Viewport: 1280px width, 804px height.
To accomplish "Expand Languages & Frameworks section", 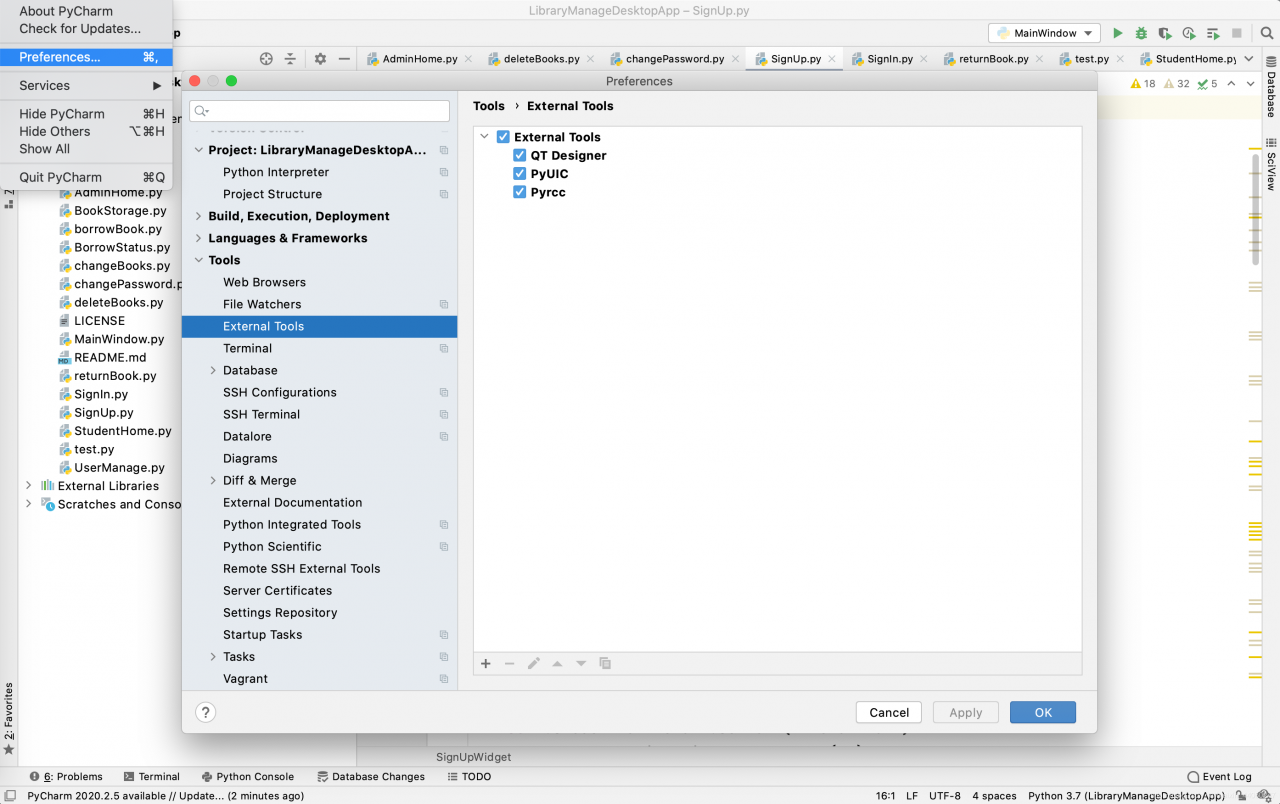I will click(198, 238).
